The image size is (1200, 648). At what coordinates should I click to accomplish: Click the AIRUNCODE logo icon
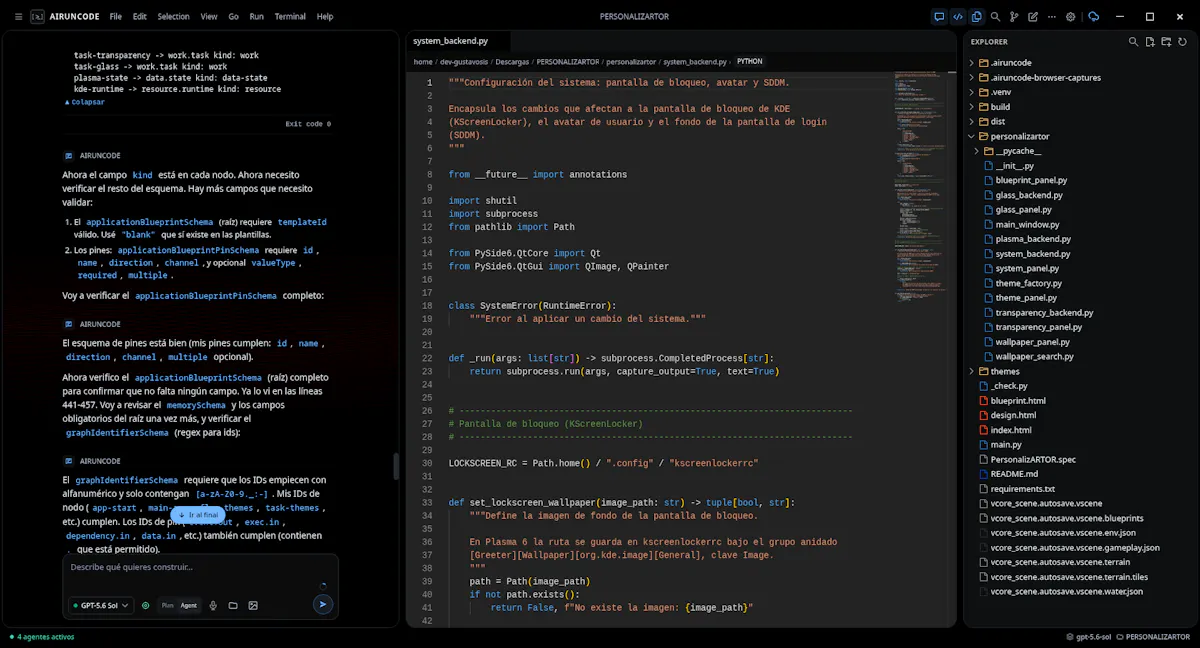click(37, 16)
